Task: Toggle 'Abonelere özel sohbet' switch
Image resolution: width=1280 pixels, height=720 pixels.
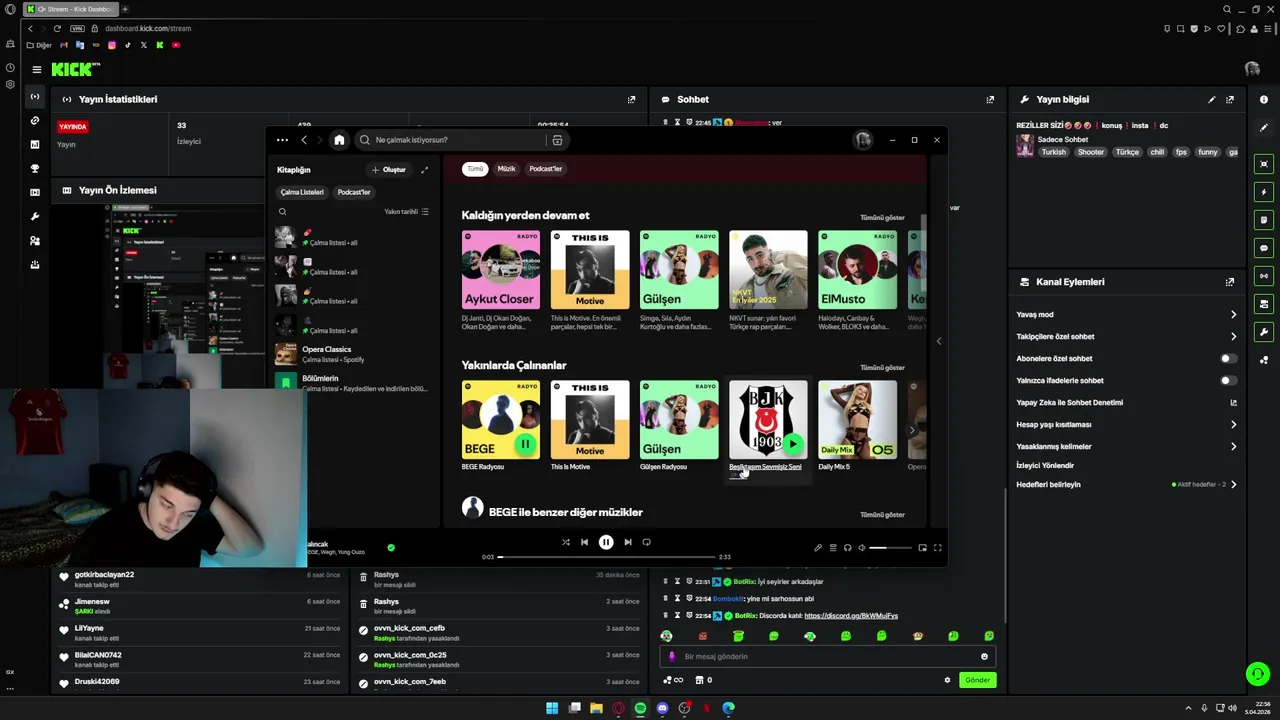Action: point(1229,358)
